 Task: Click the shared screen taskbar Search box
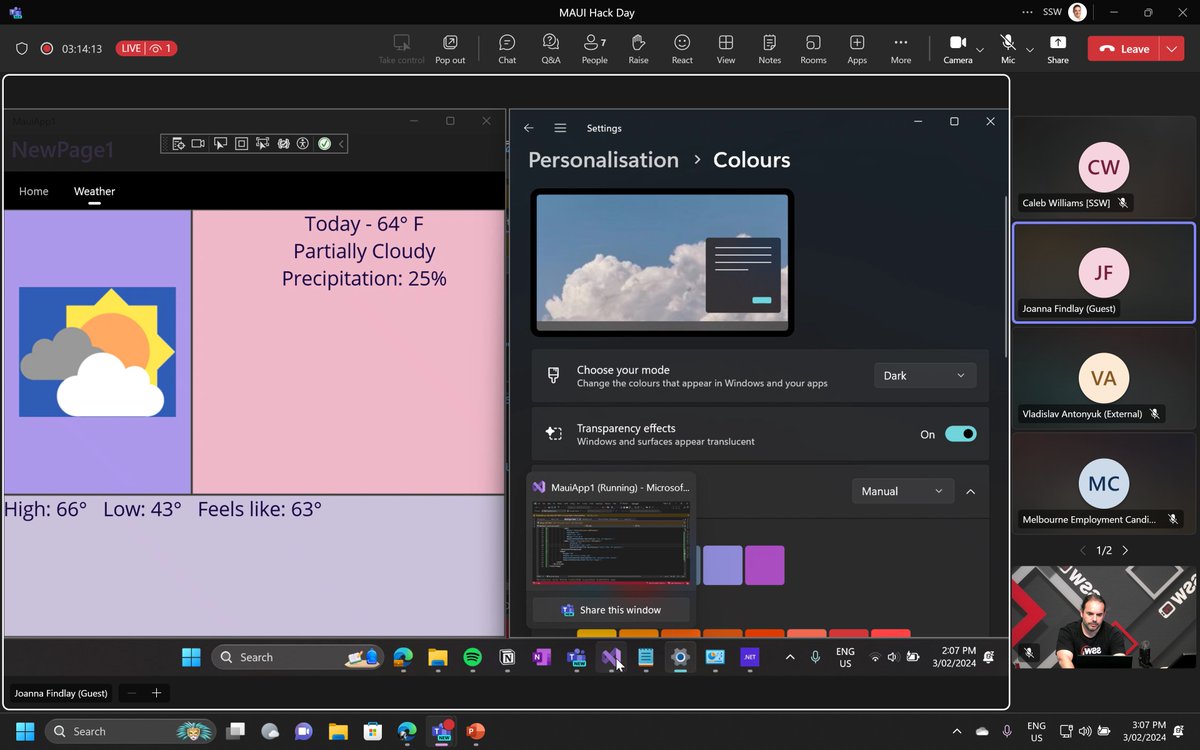297,657
